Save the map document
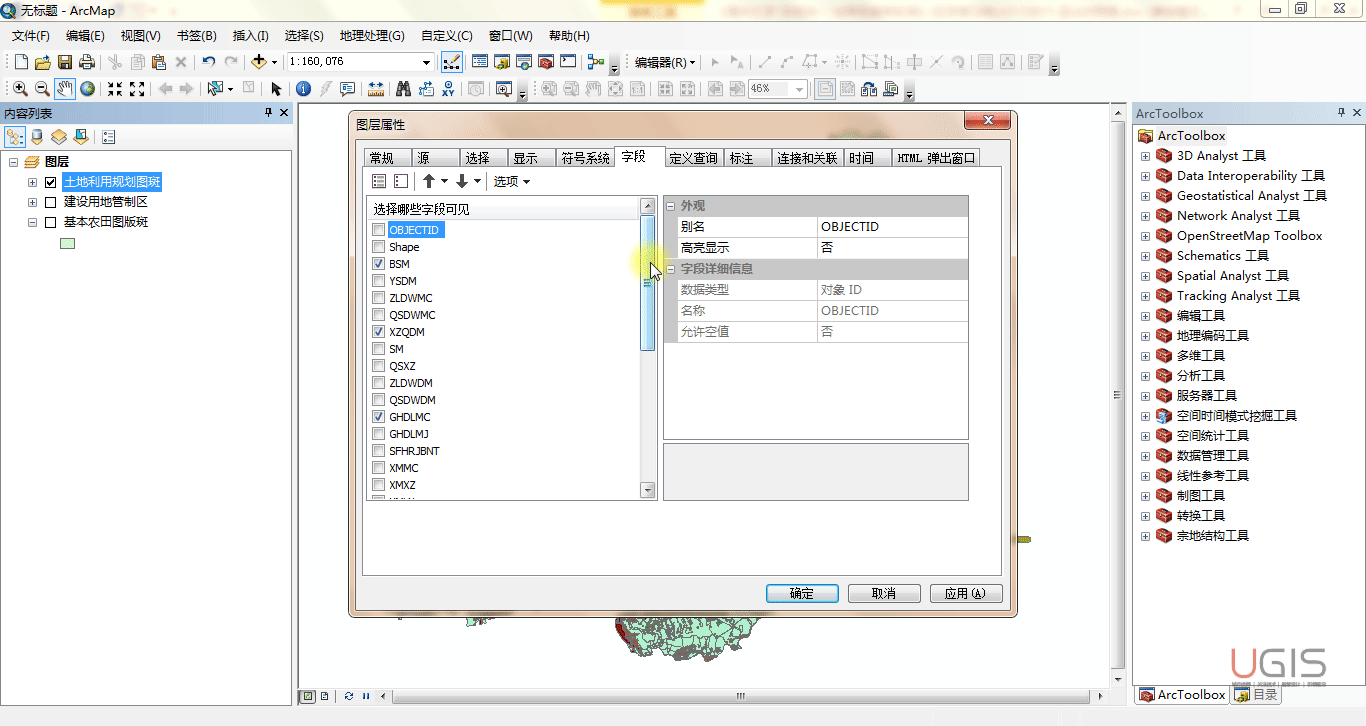The width and height of the screenshot is (1366, 726). coord(65,62)
